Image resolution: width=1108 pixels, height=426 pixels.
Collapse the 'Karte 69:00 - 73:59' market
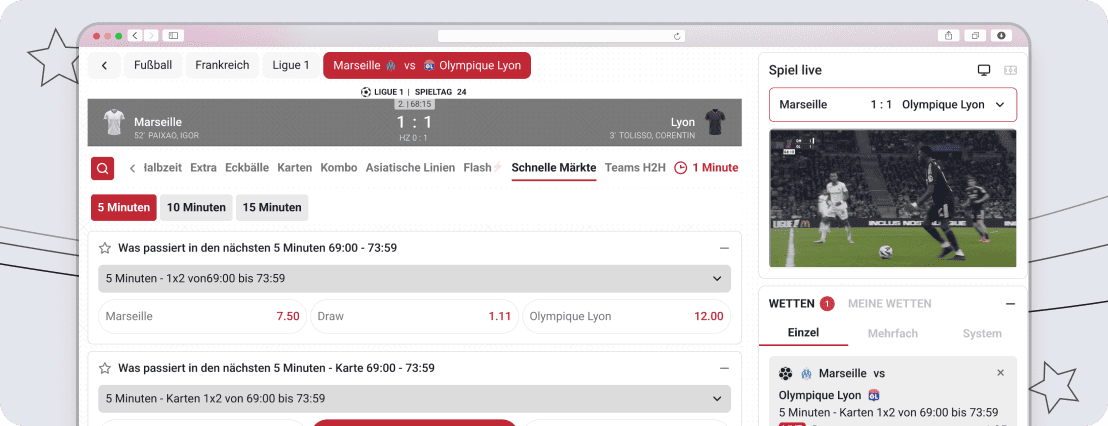tap(724, 369)
